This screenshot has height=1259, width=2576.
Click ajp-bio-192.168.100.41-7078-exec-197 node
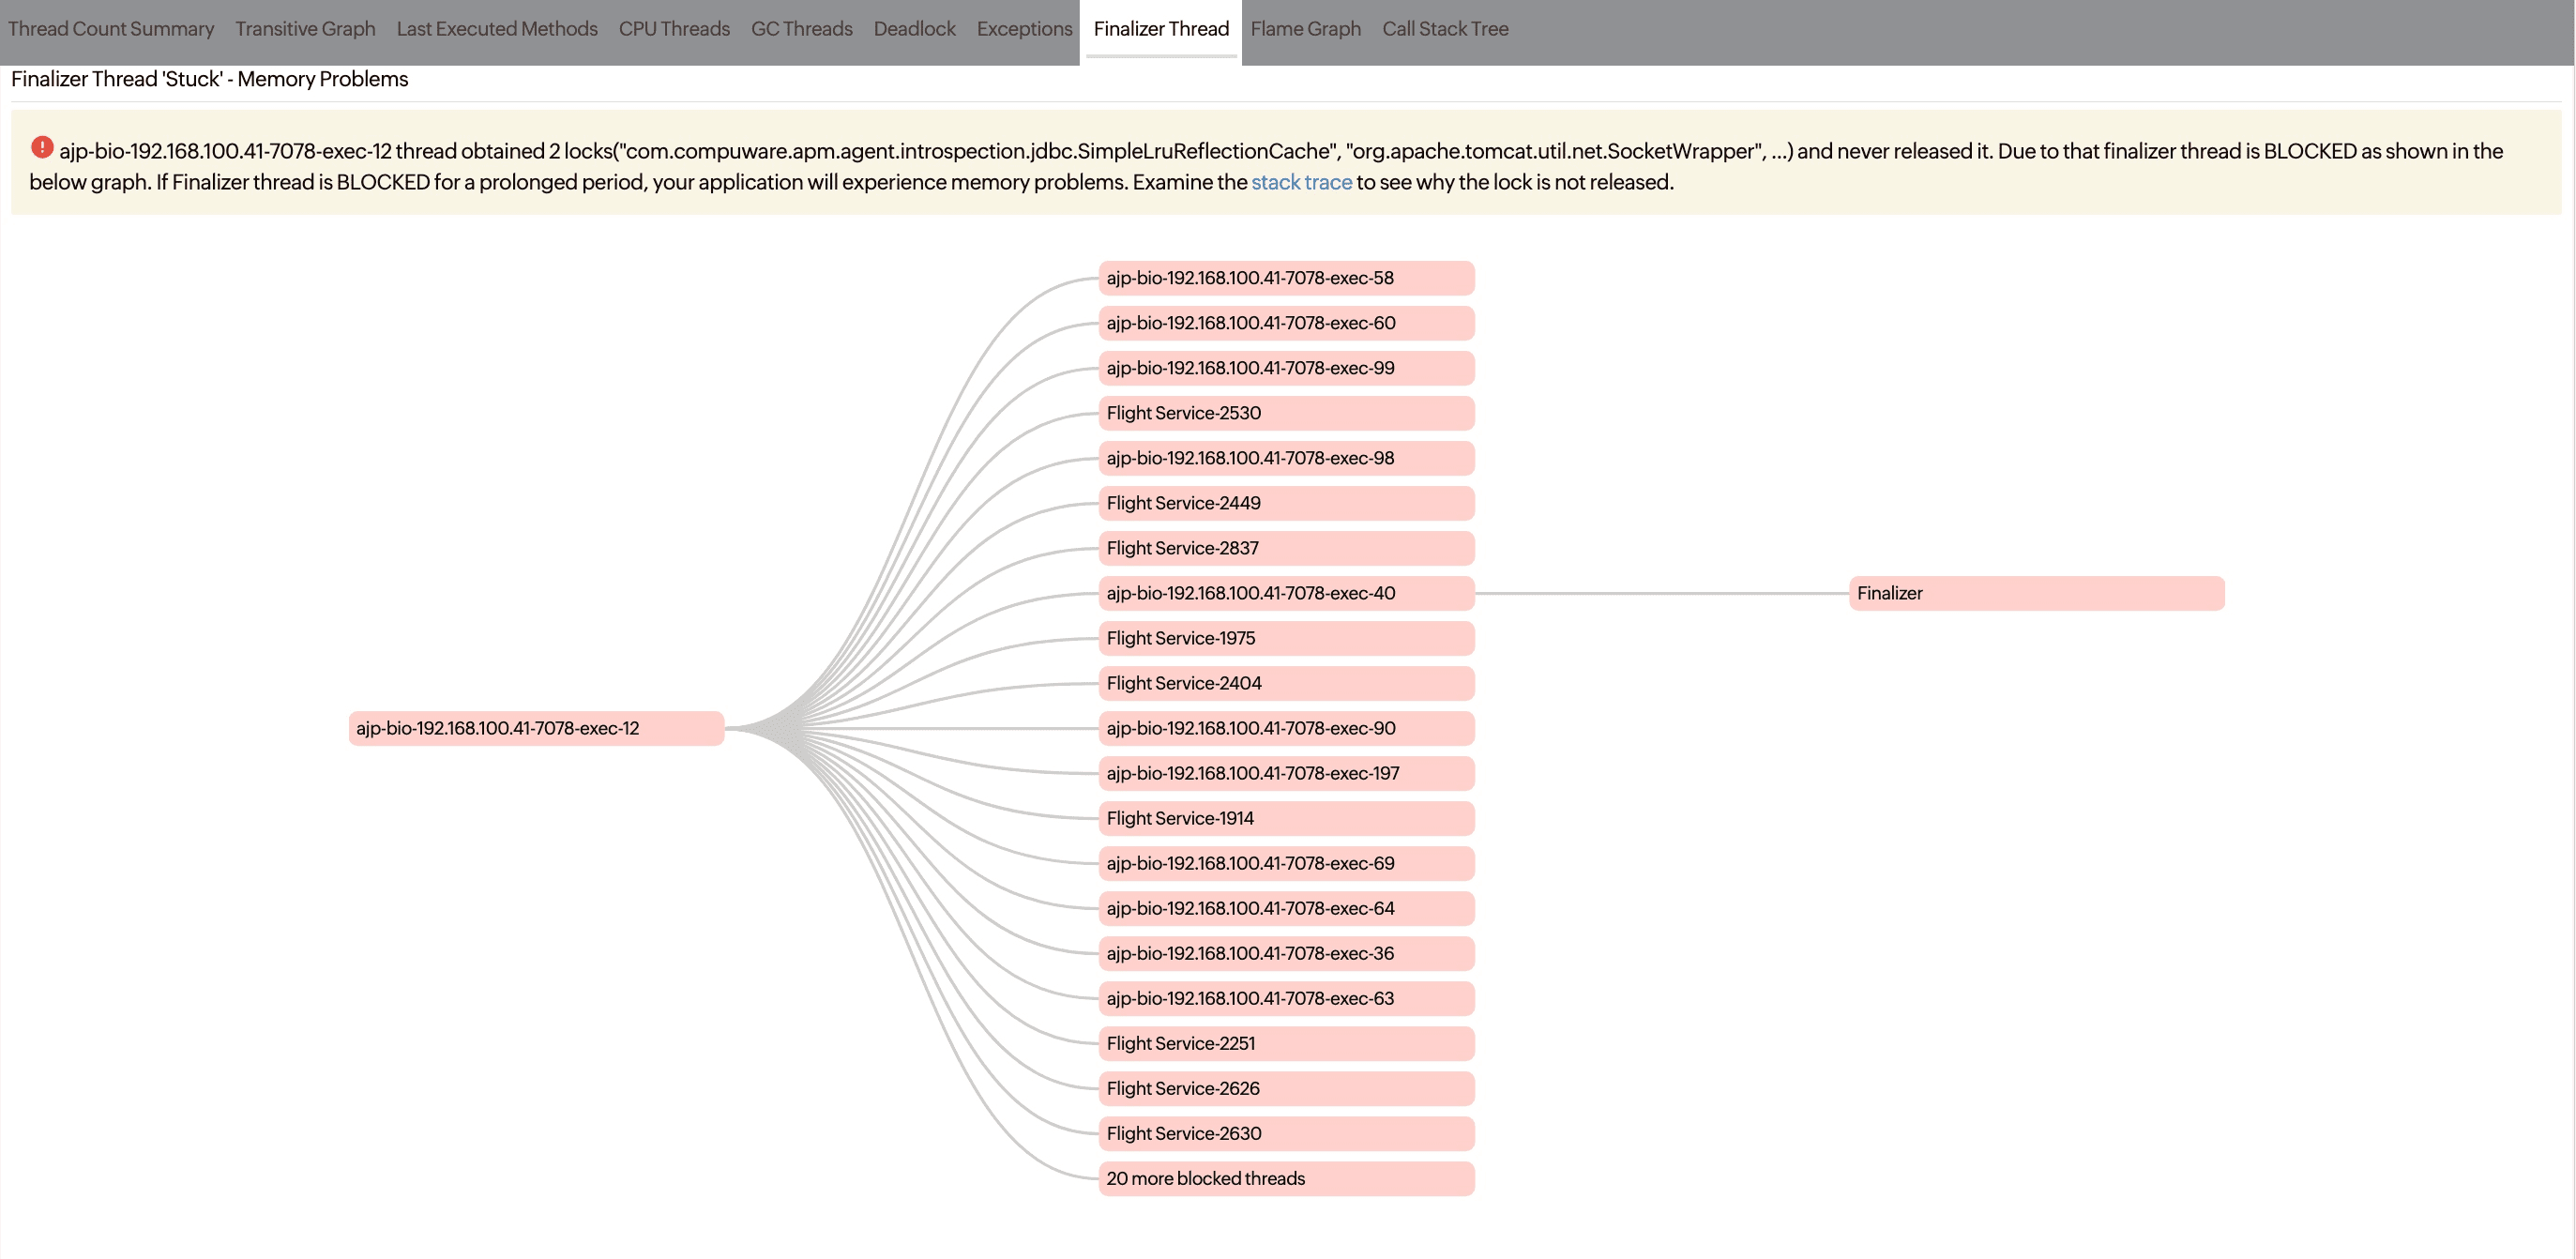(1280, 772)
